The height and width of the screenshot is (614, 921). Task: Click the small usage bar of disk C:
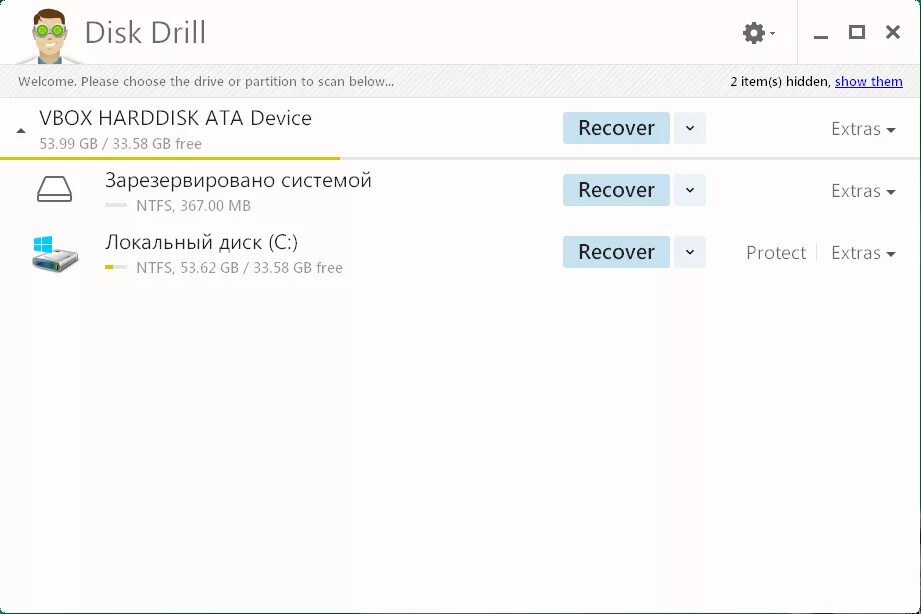pyautogui.click(x=116, y=267)
